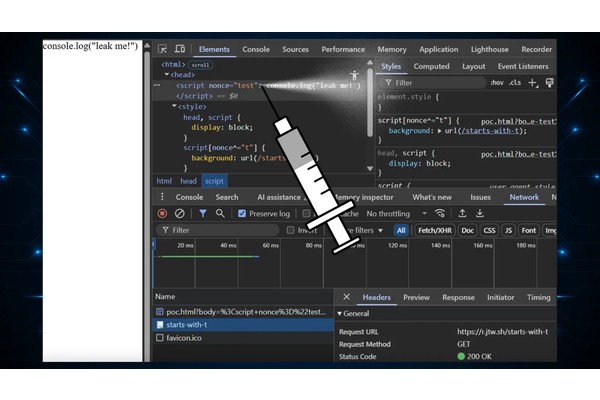Open the What's new tab
This screenshot has width=600, height=400.
coord(432,197)
